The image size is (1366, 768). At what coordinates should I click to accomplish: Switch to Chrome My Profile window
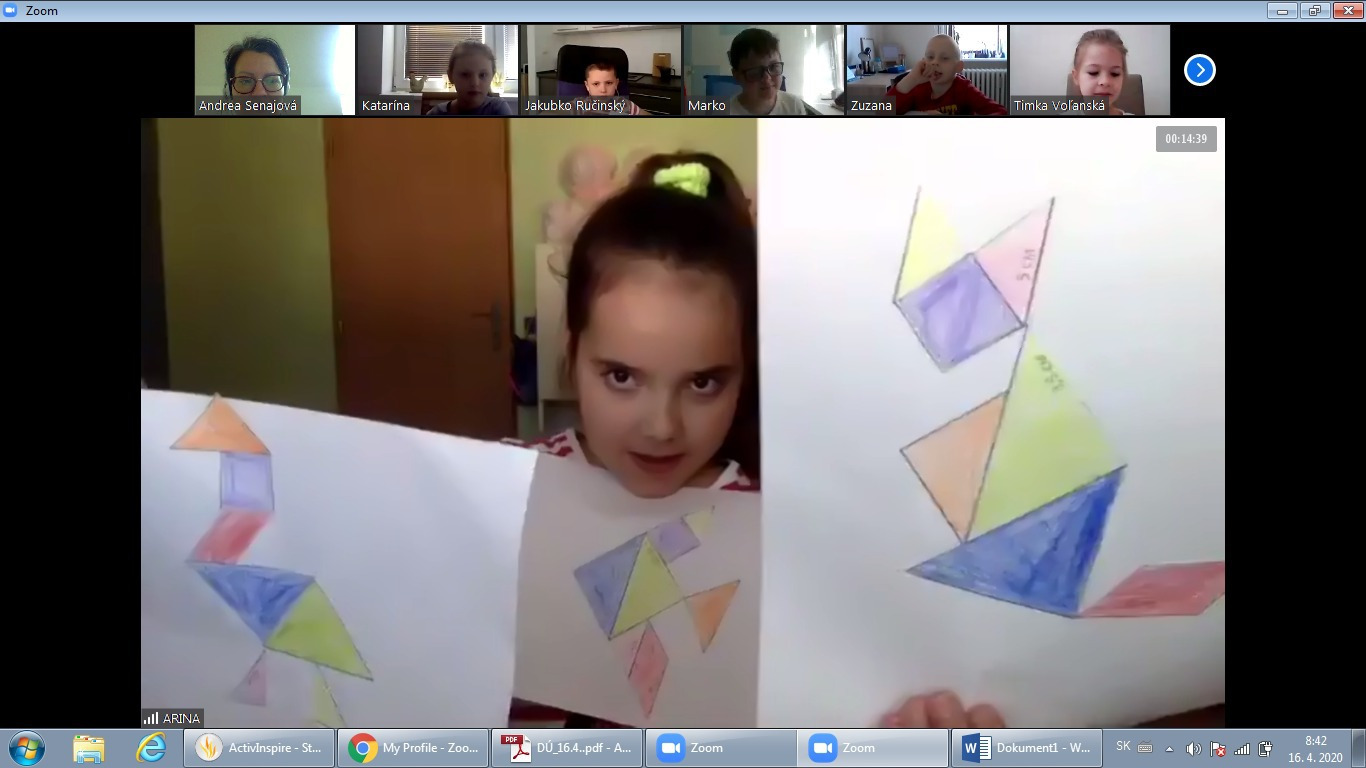pos(413,748)
